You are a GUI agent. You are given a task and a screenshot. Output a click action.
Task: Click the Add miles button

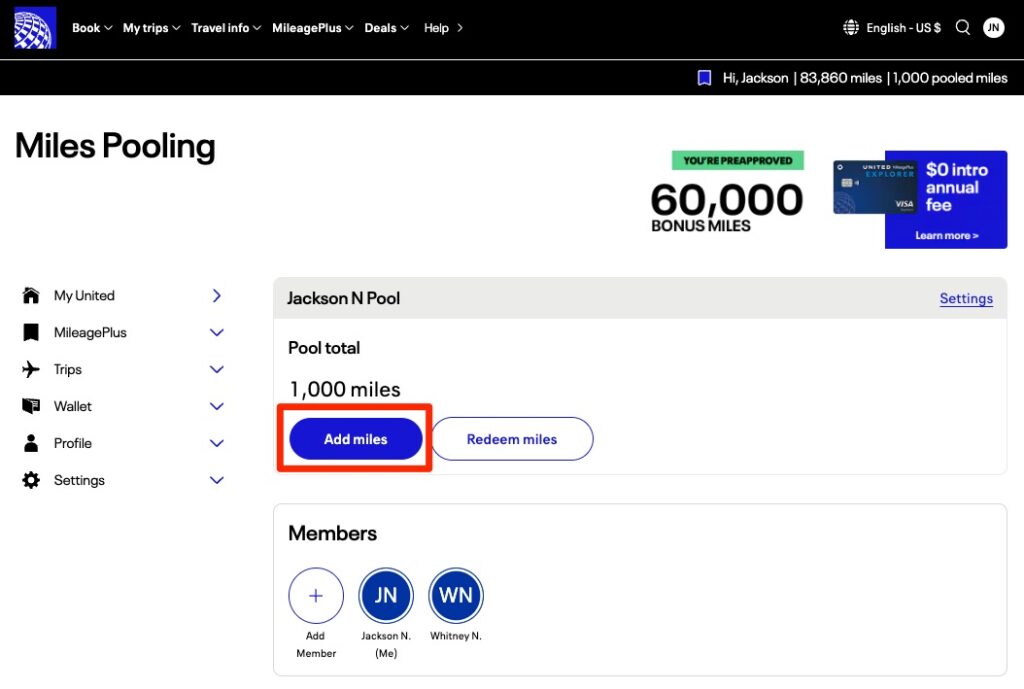[355, 438]
